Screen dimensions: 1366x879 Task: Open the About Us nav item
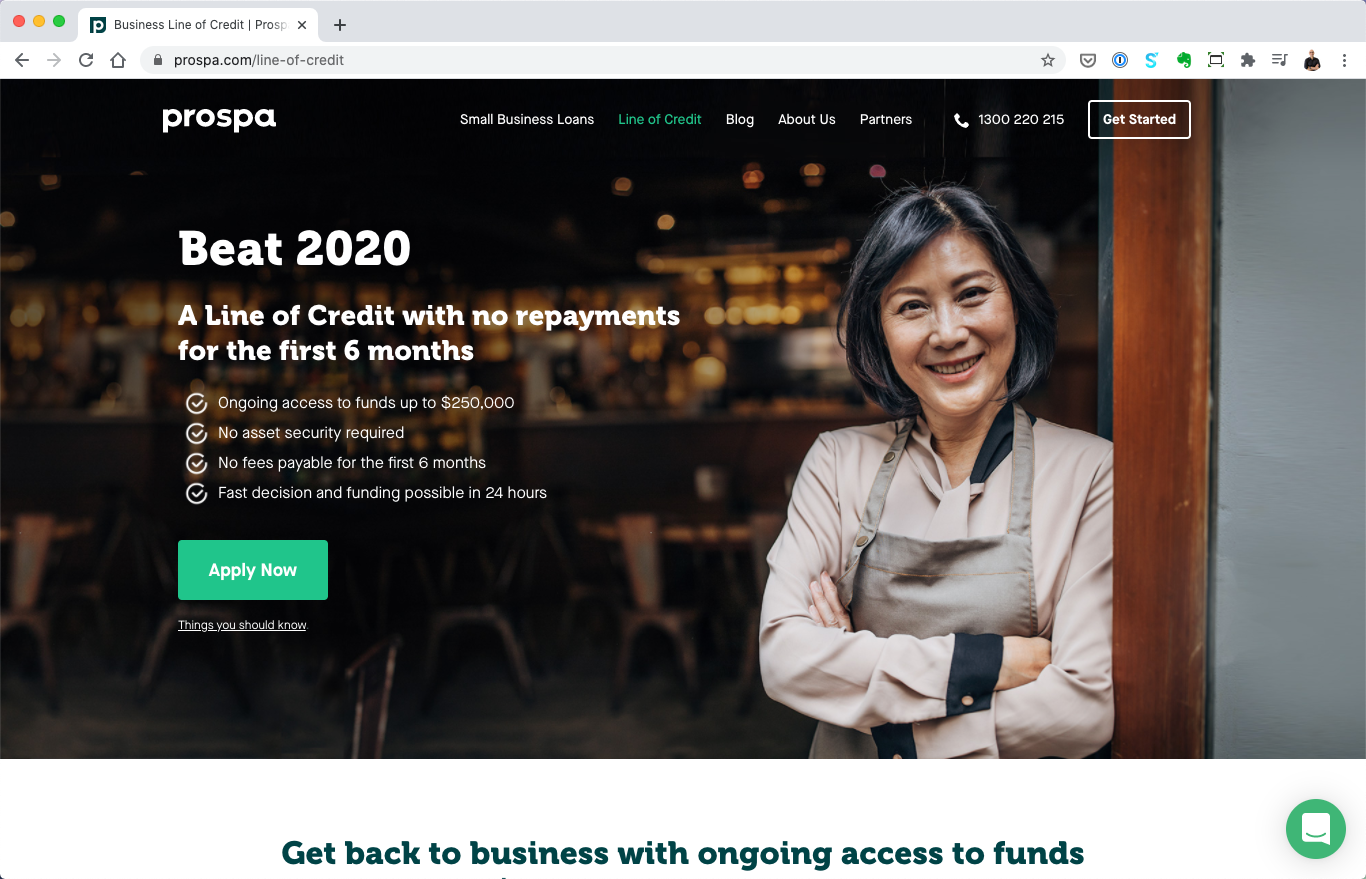807,119
